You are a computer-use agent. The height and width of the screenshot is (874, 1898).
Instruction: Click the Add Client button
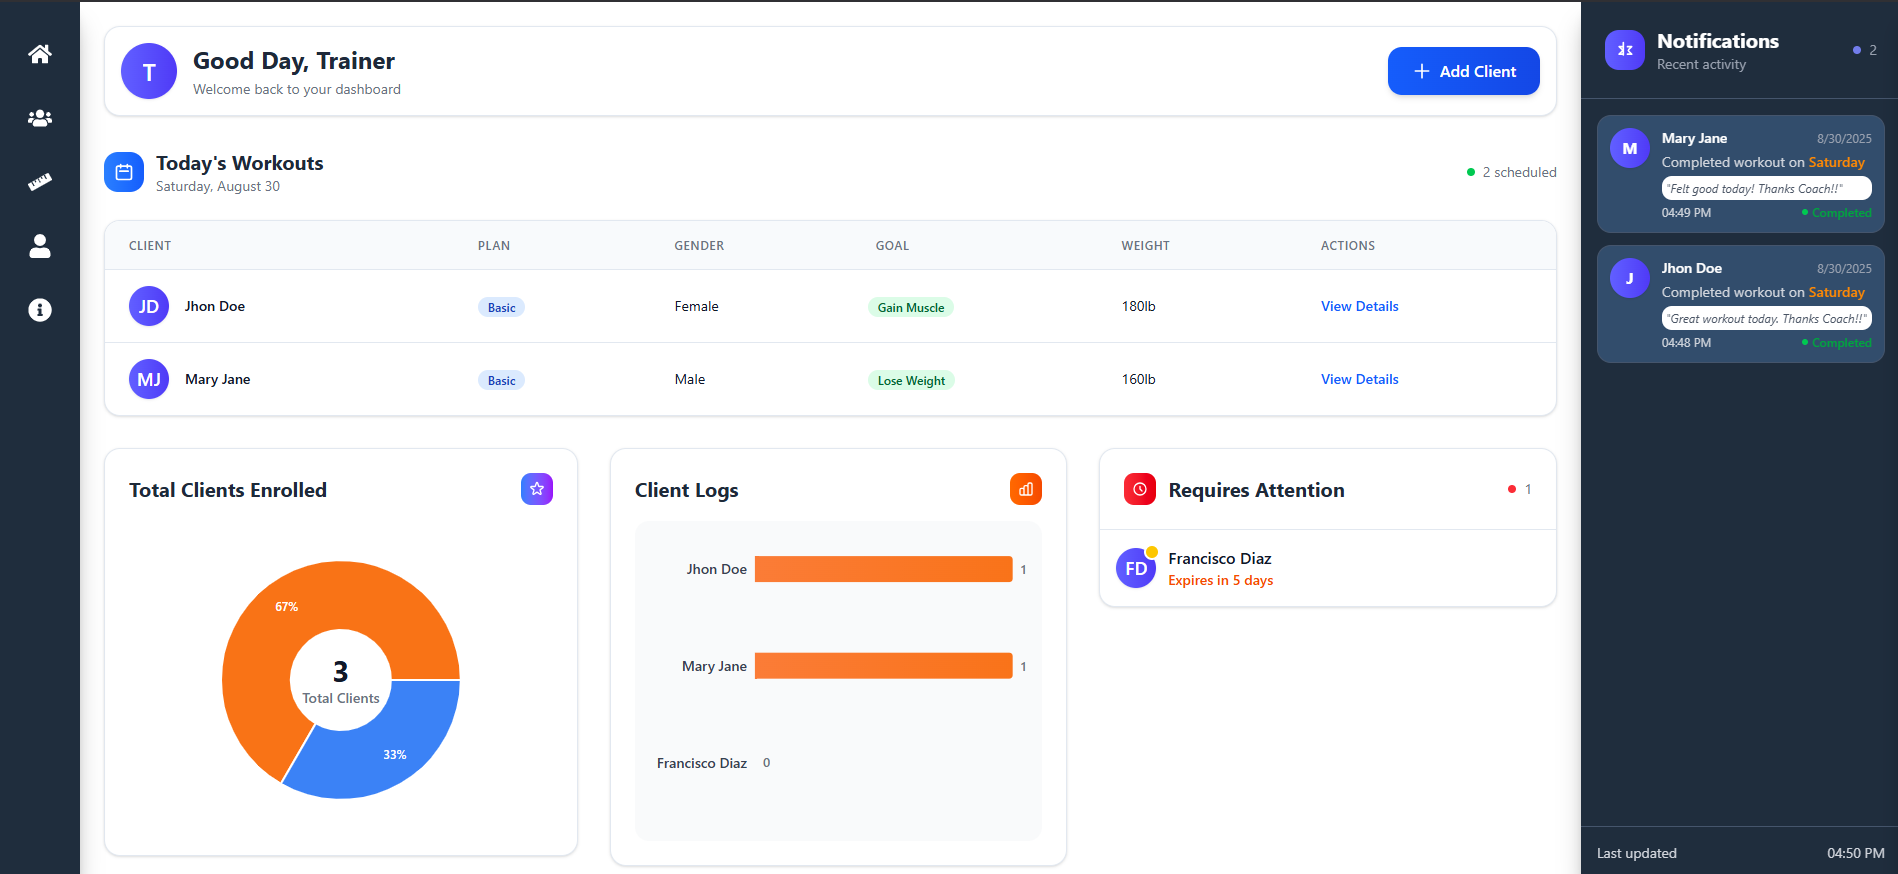[x=1463, y=71]
